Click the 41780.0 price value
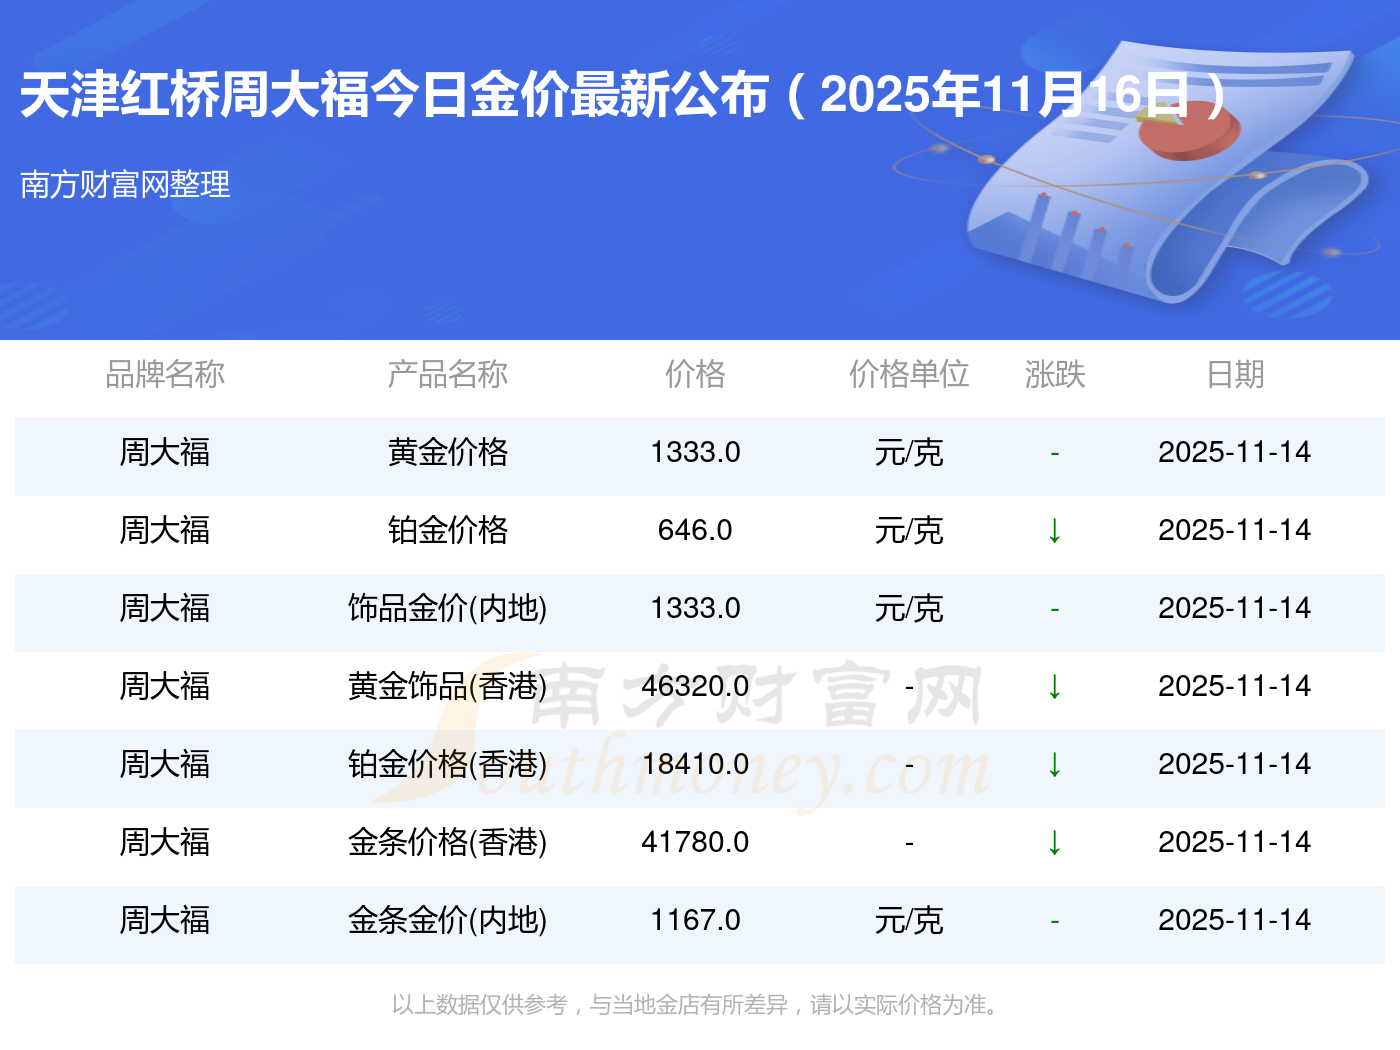Viewport: 1400px width, 1050px height. pos(695,842)
